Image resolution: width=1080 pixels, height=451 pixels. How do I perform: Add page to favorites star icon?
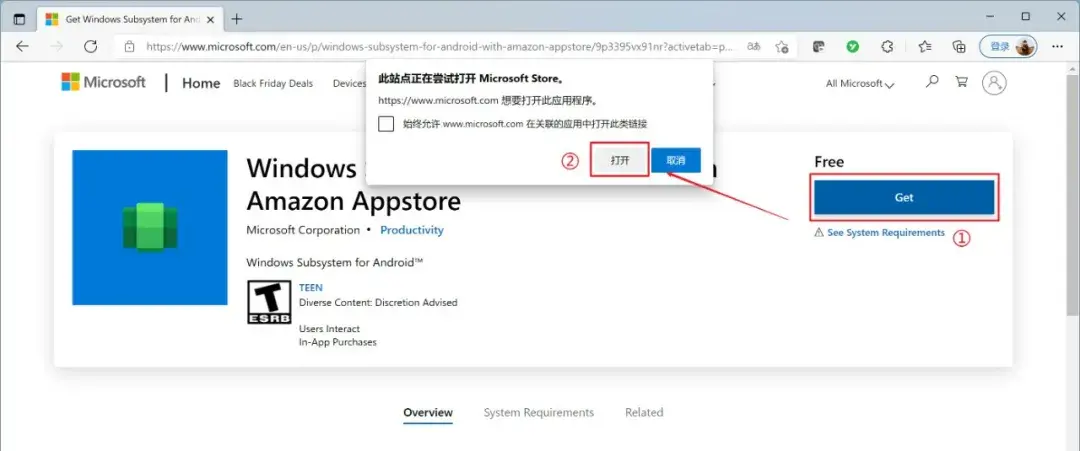click(781, 47)
